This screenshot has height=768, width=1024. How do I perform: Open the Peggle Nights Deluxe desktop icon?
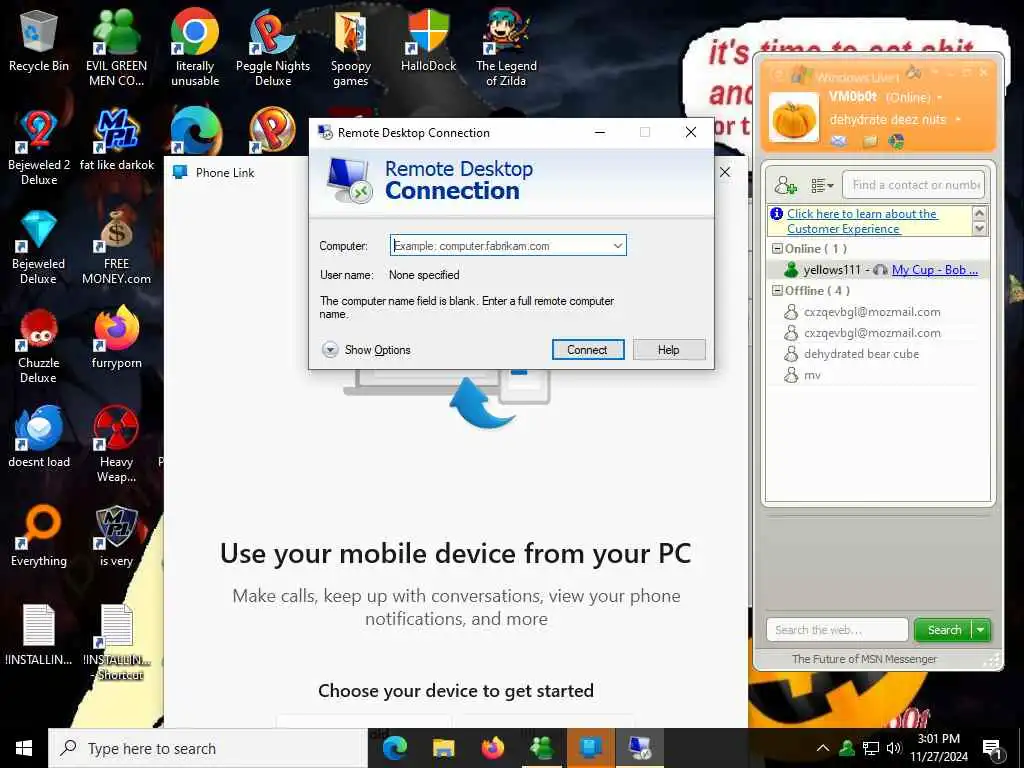272,48
